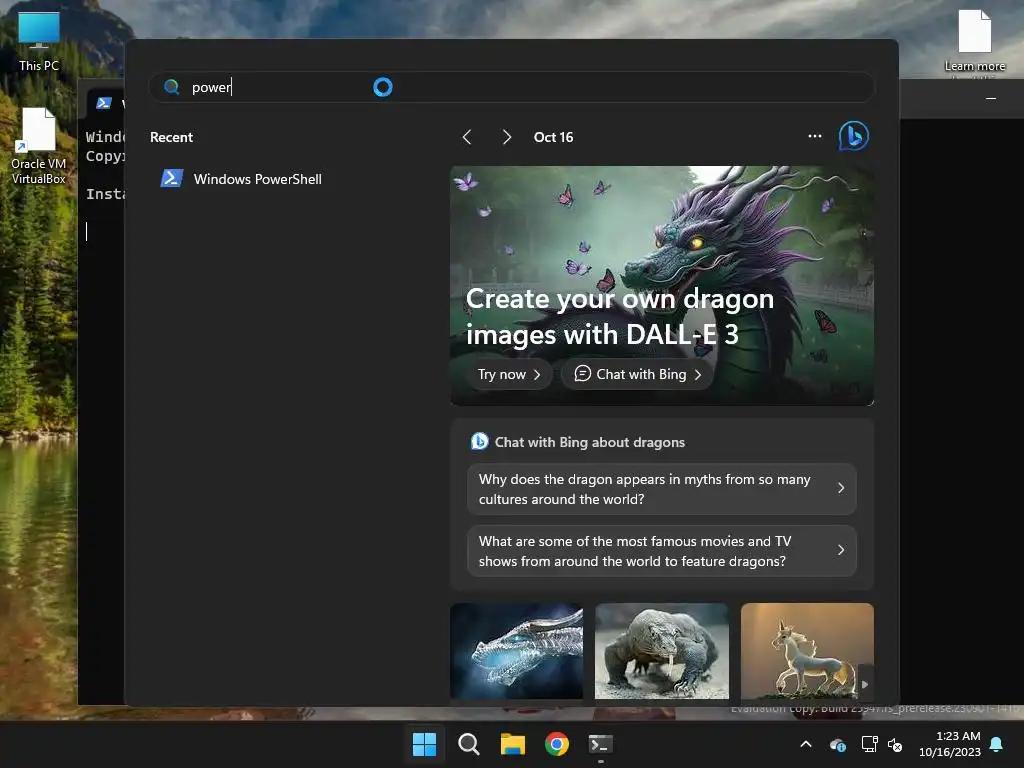1024x768 pixels.
Task: Switch to Terminal in the taskbar
Action: 601,744
